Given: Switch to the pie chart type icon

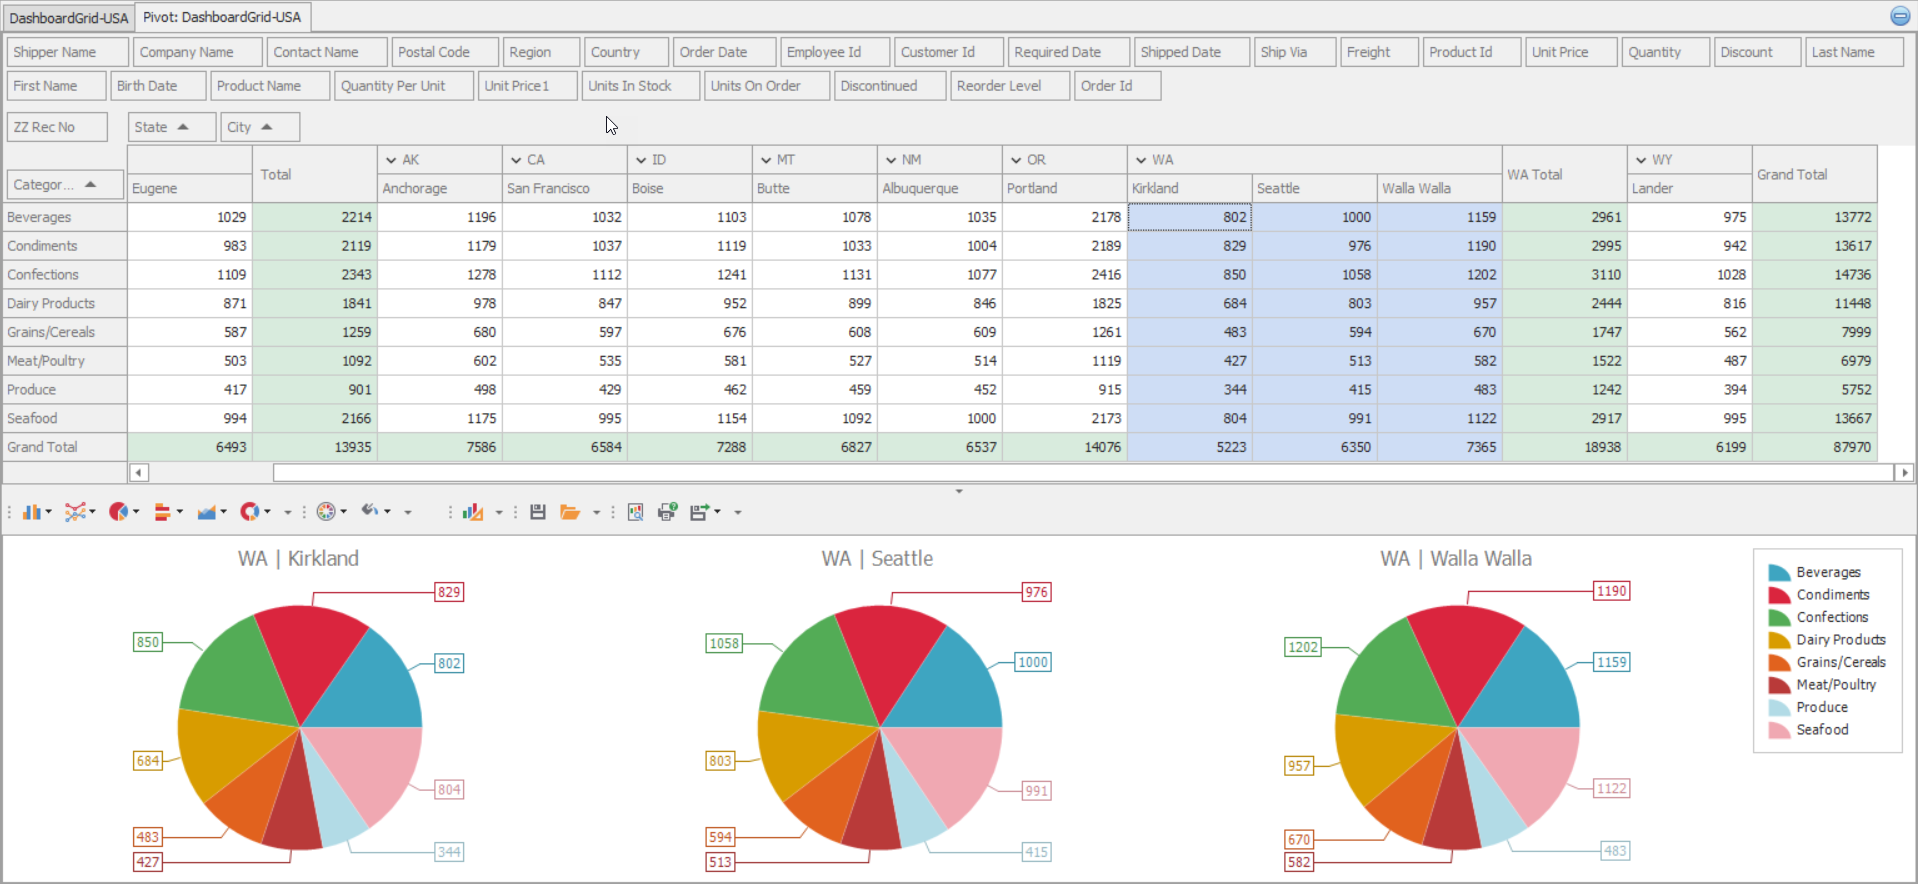Looking at the screenshot, I should pos(118,512).
